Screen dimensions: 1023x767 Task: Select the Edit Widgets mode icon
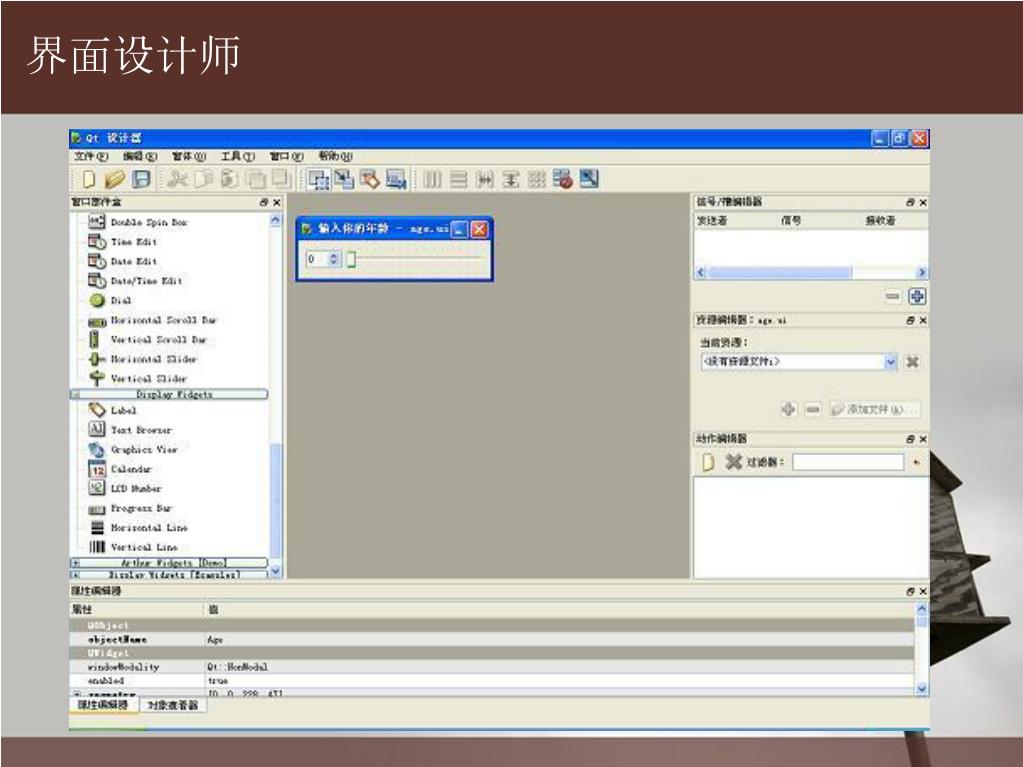319,179
